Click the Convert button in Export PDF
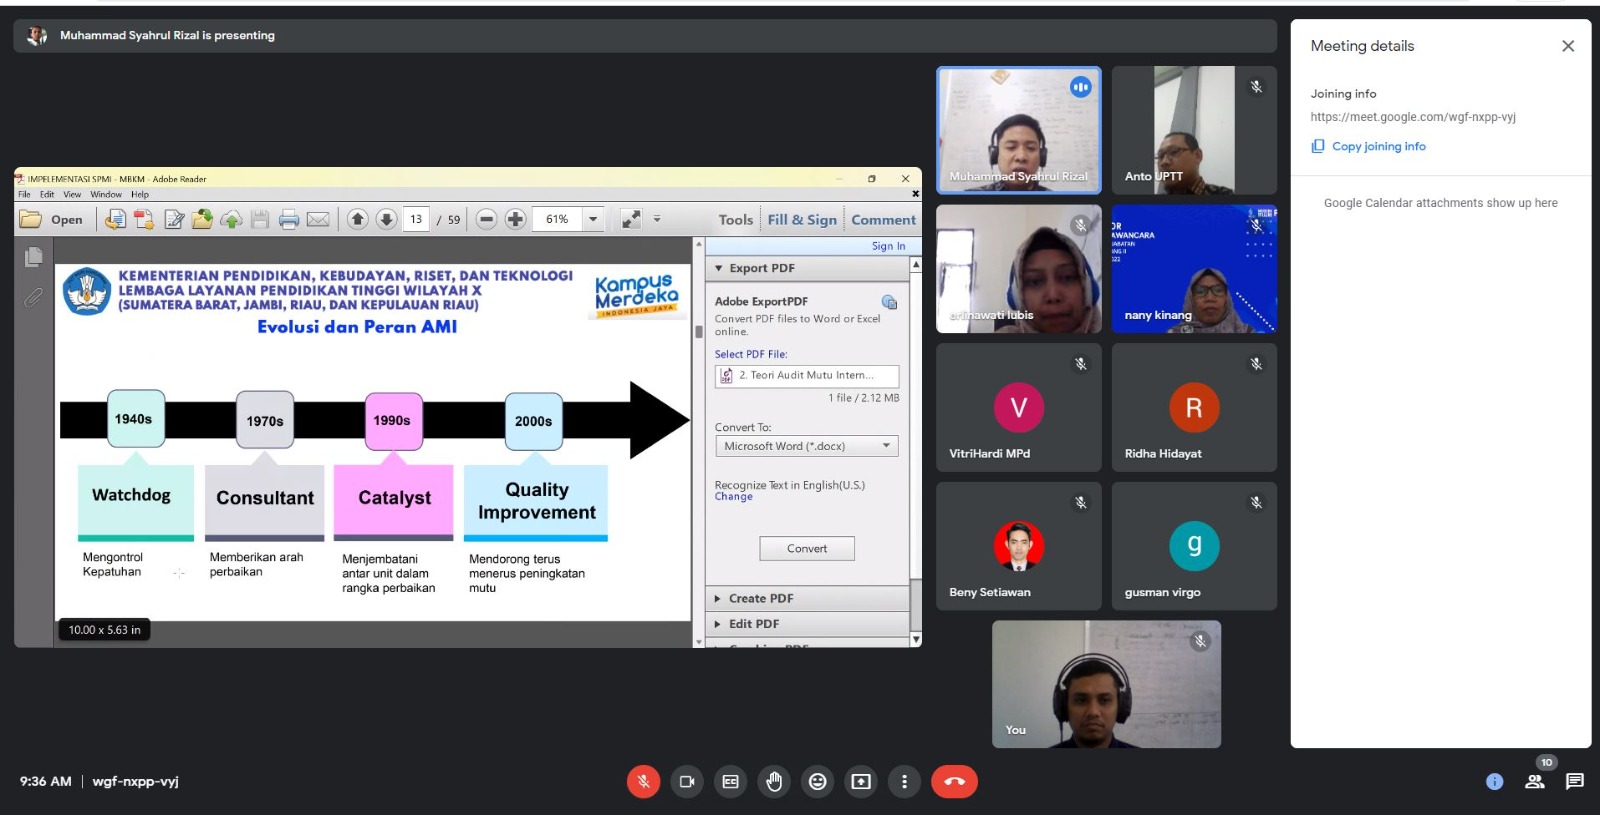 [x=806, y=549]
